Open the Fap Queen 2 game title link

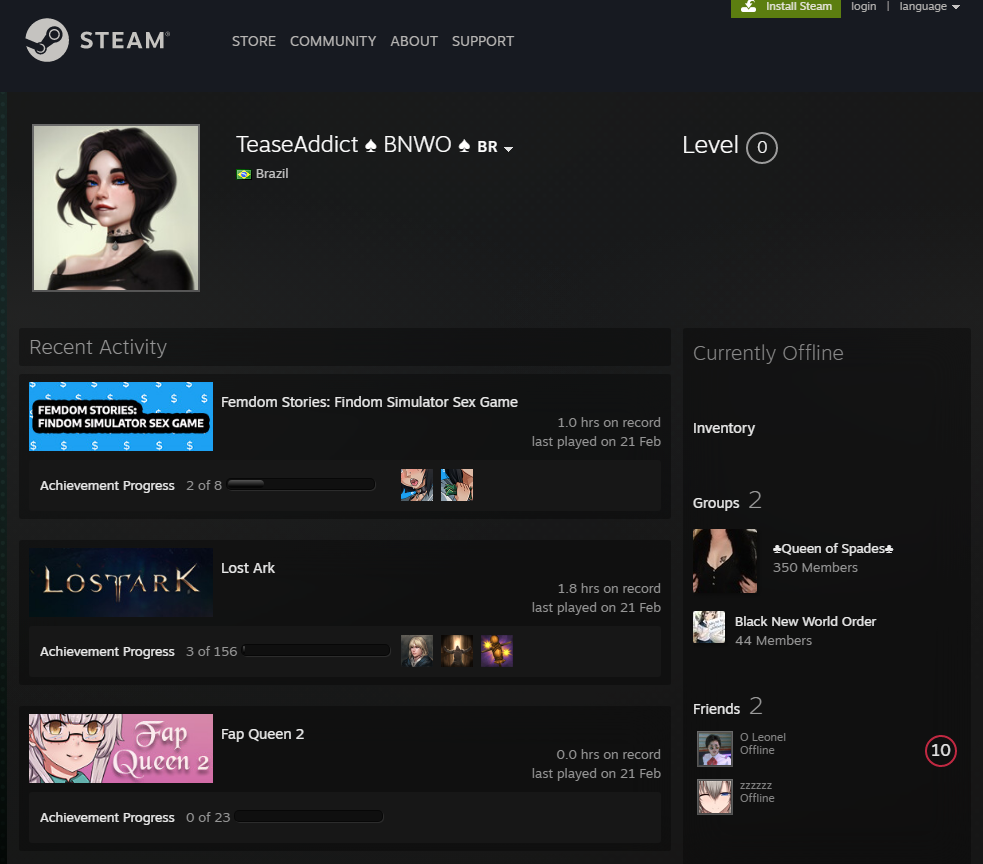[x=262, y=734]
